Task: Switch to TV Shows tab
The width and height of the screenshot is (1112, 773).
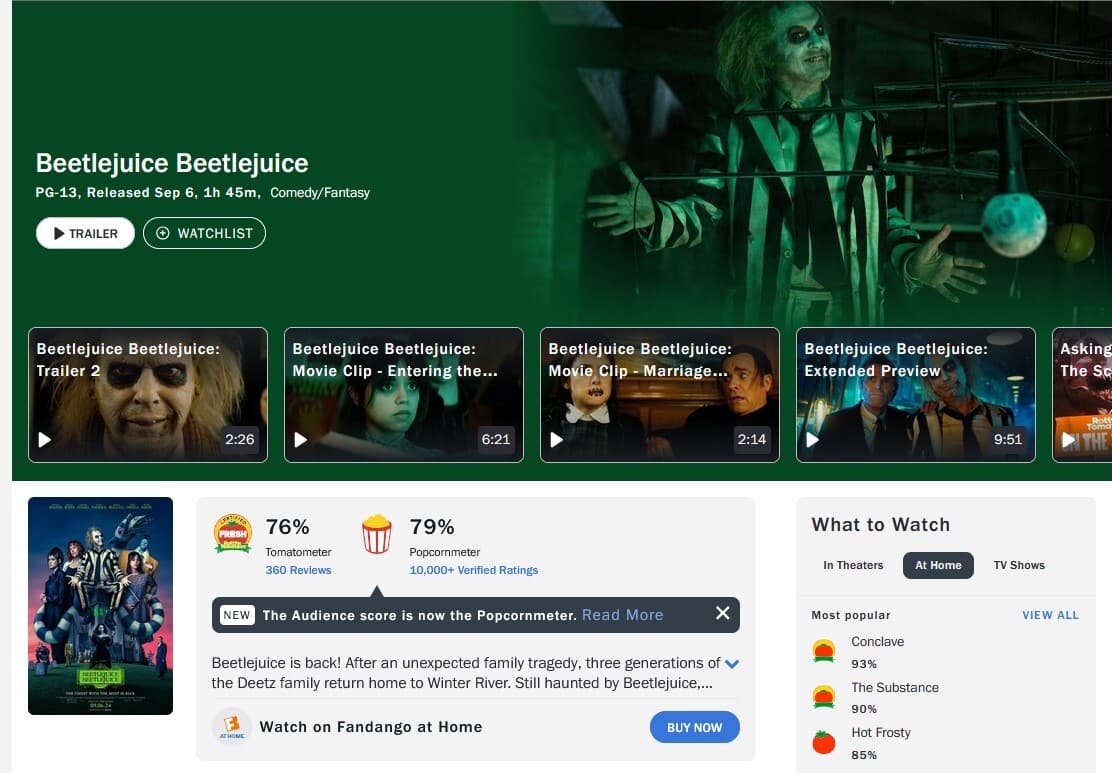Action: [1019, 565]
